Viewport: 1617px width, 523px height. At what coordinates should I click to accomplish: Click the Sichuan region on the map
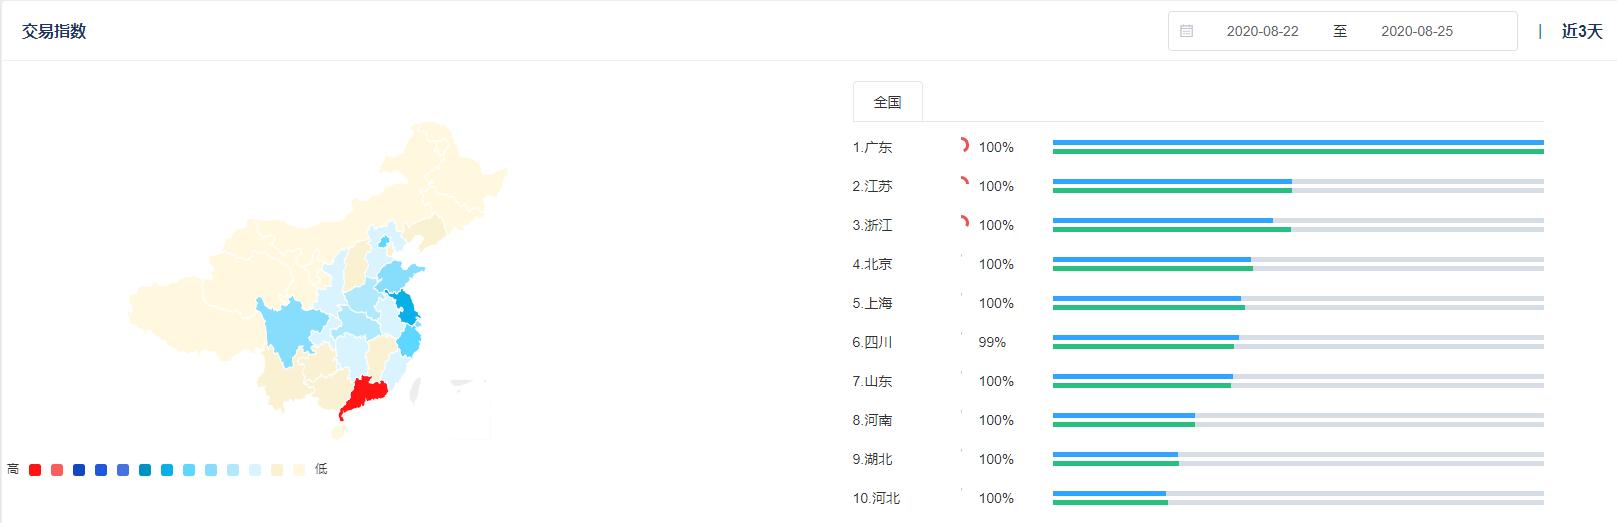point(290,330)
